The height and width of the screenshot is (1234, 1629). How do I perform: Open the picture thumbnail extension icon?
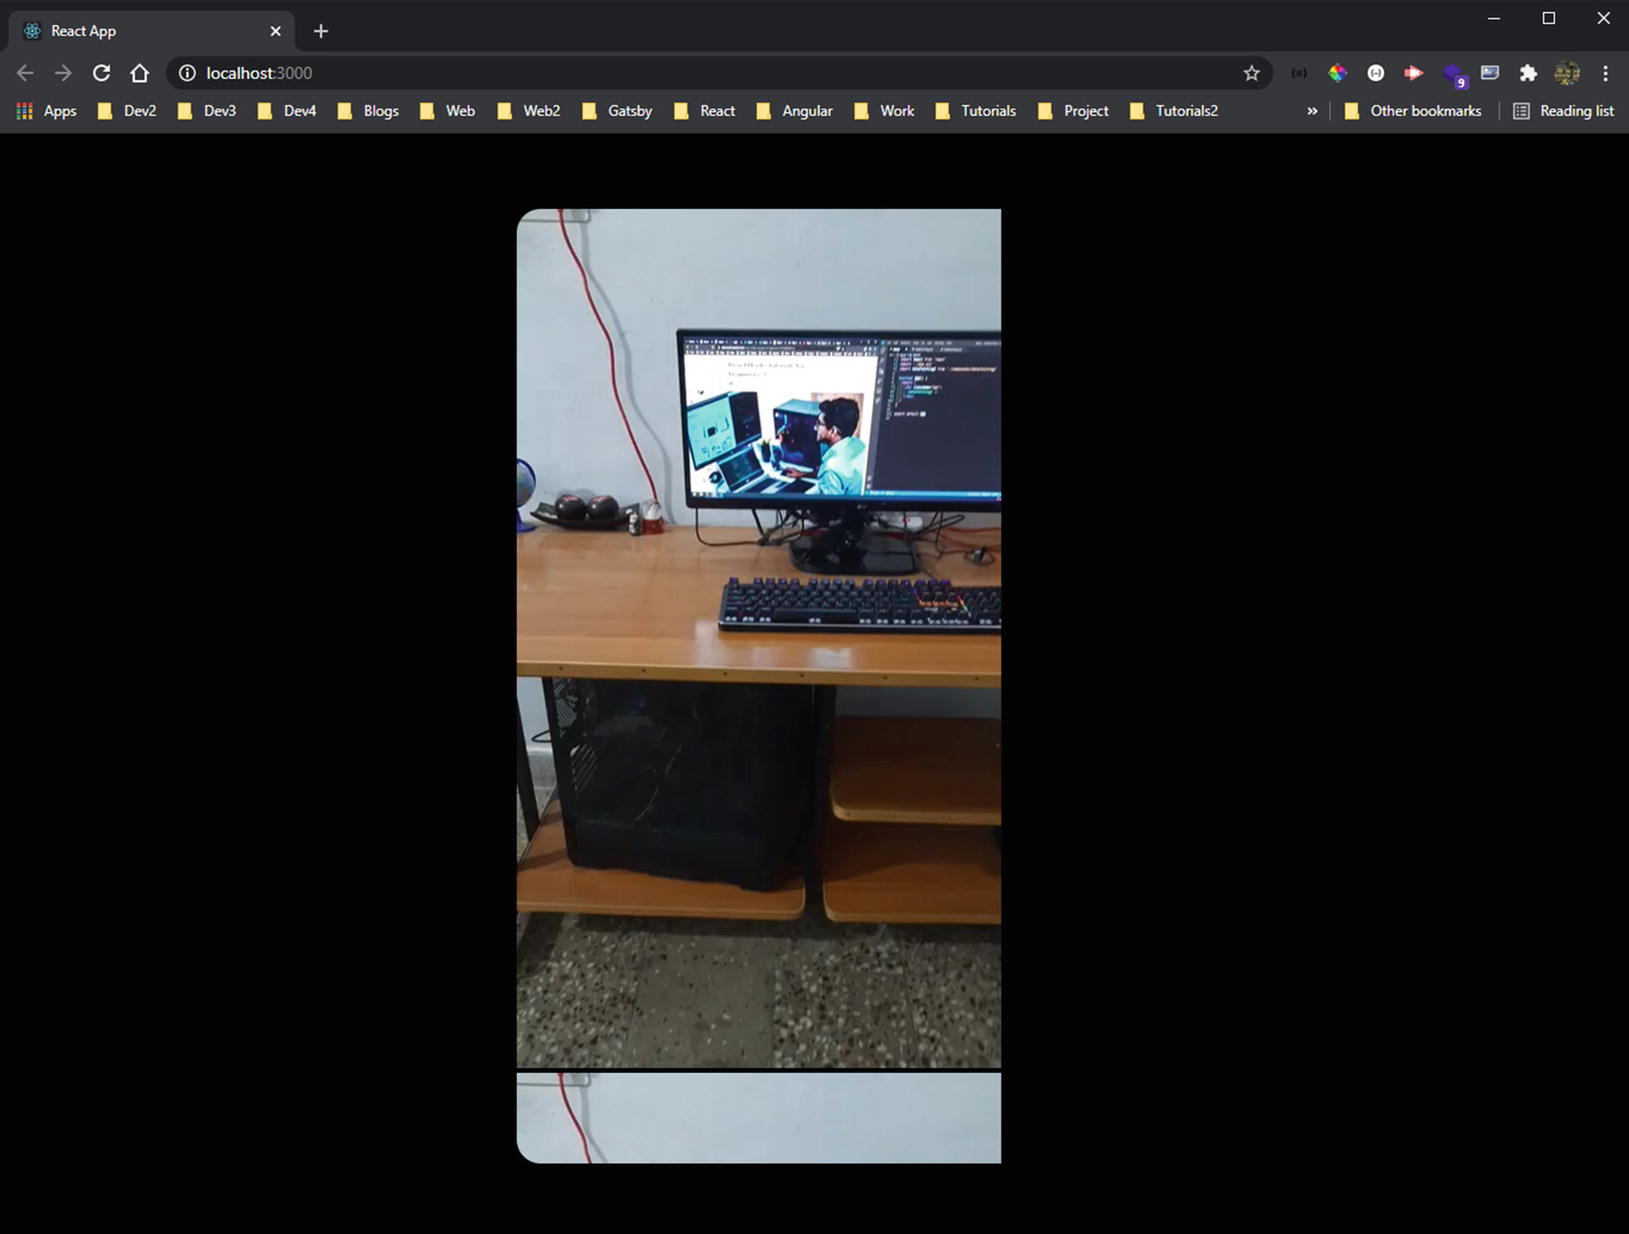[x=1490, y=73]
